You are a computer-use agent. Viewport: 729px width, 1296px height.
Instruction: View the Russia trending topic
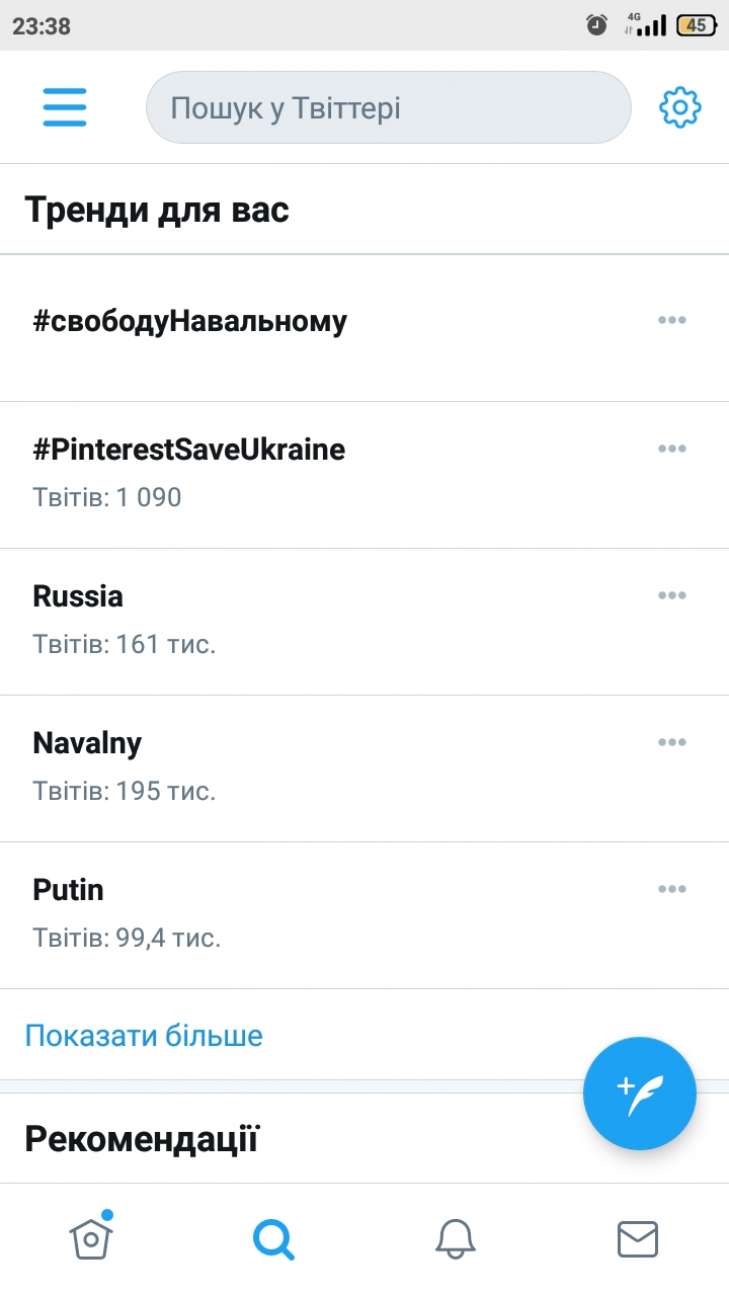click(78, 597)
